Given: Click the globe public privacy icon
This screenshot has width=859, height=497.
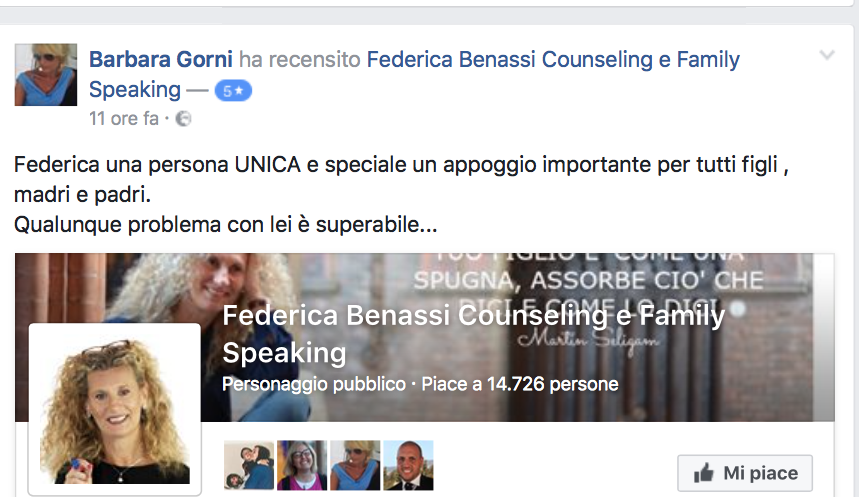Looking at the screenshot, I should point(184,119).
